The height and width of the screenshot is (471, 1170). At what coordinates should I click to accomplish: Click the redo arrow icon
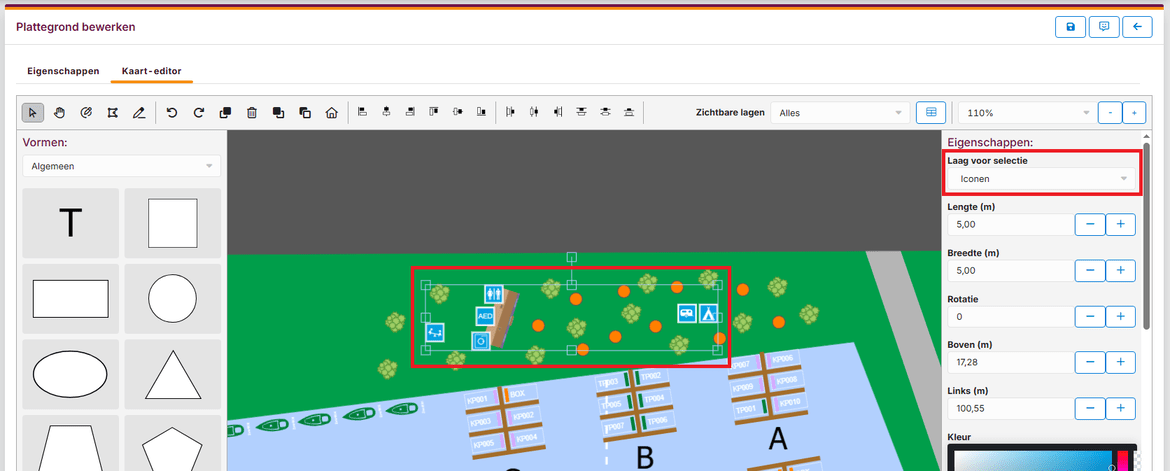[198, 113]
